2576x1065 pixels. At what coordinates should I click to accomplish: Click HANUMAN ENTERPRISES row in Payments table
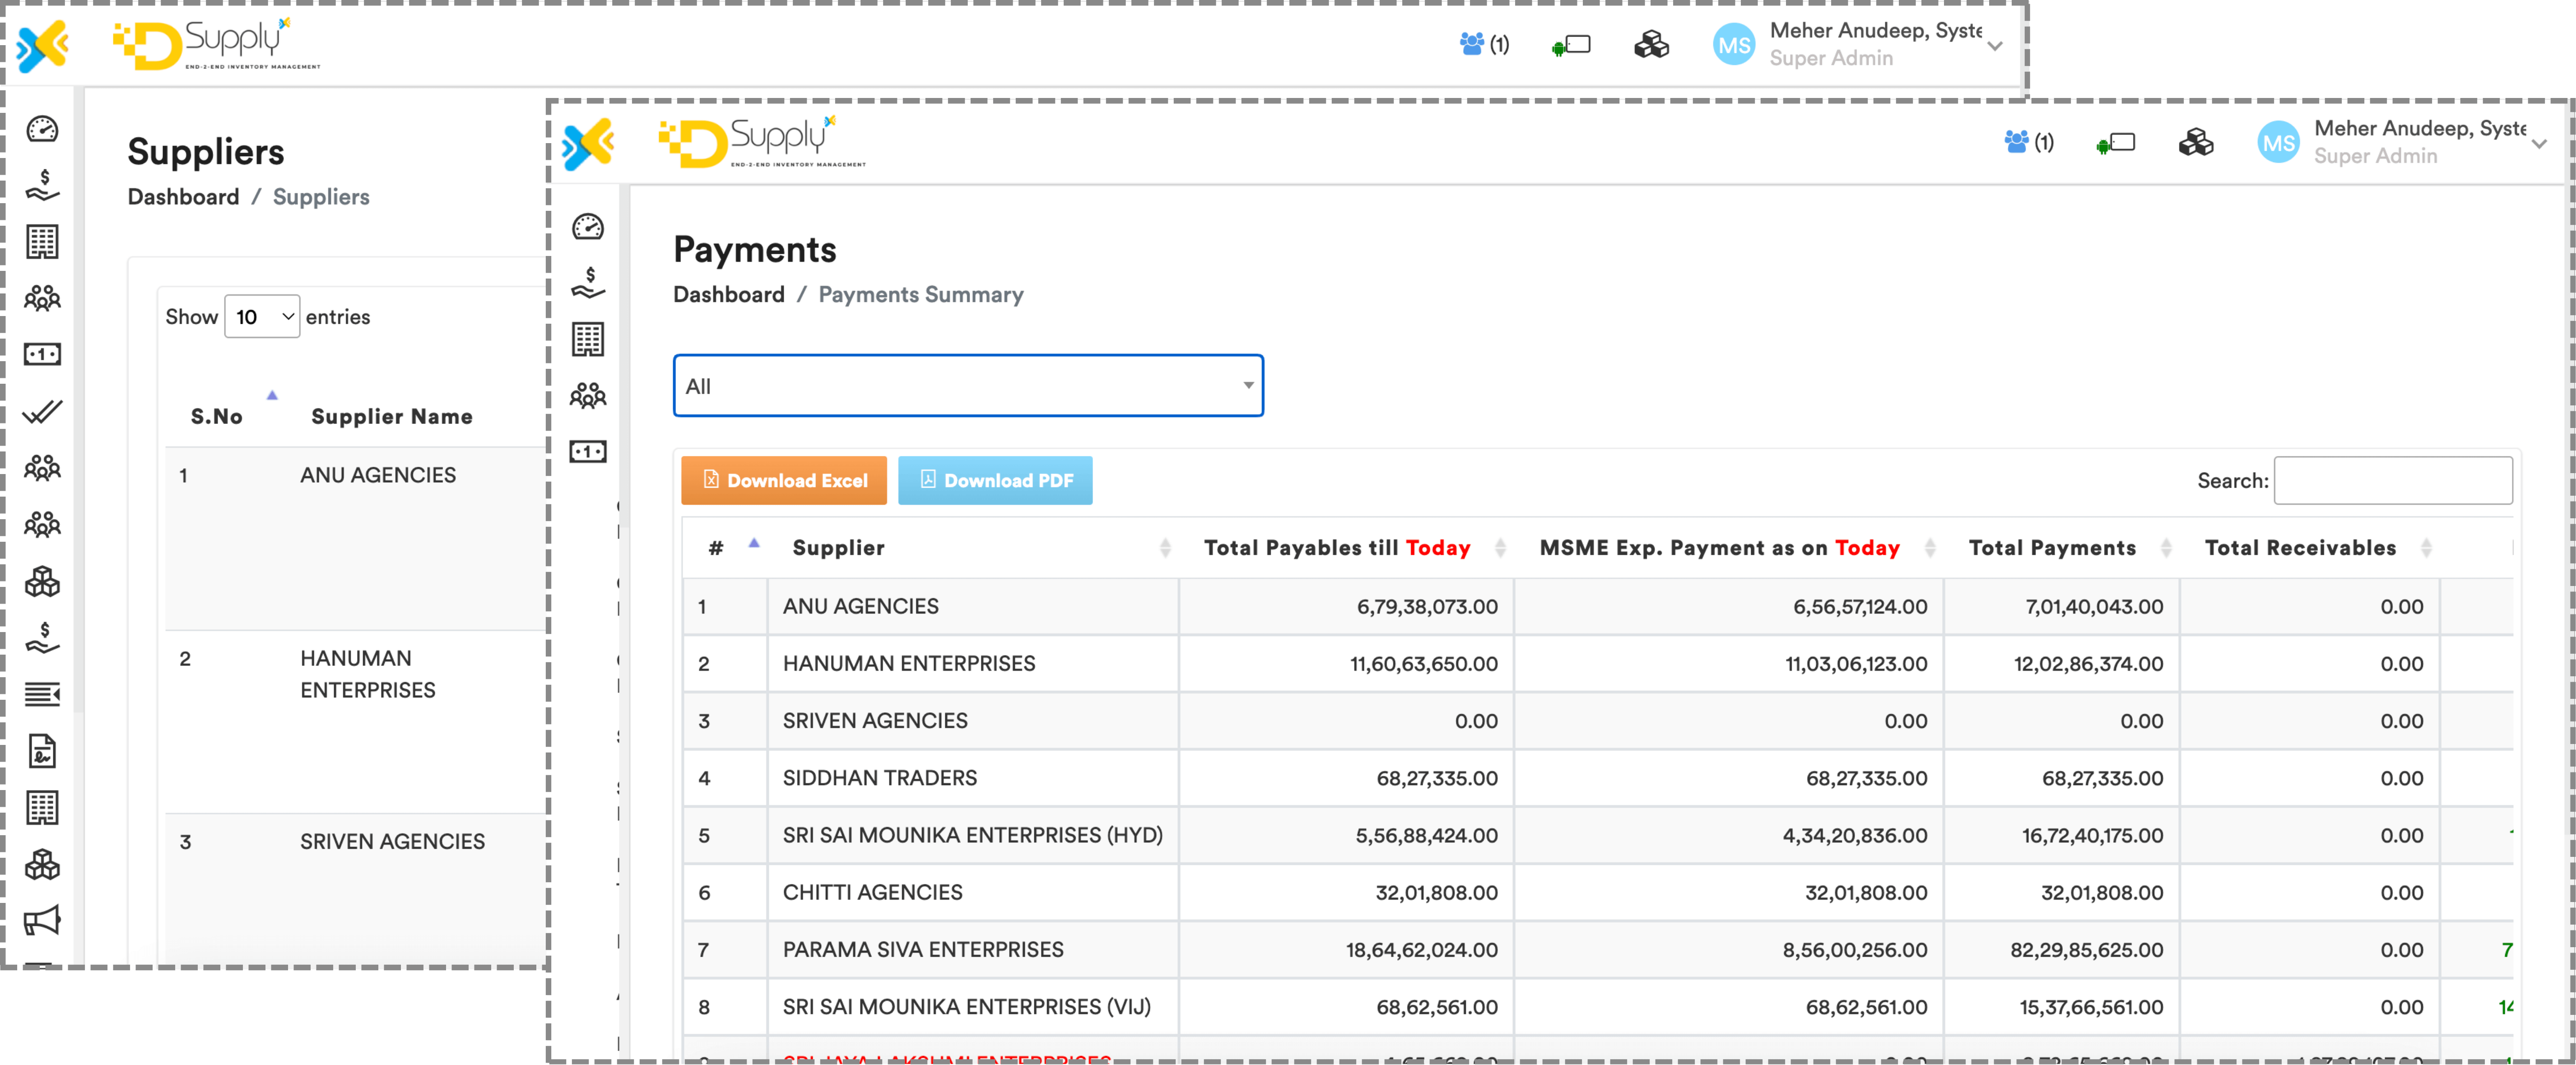(1598, 663)
